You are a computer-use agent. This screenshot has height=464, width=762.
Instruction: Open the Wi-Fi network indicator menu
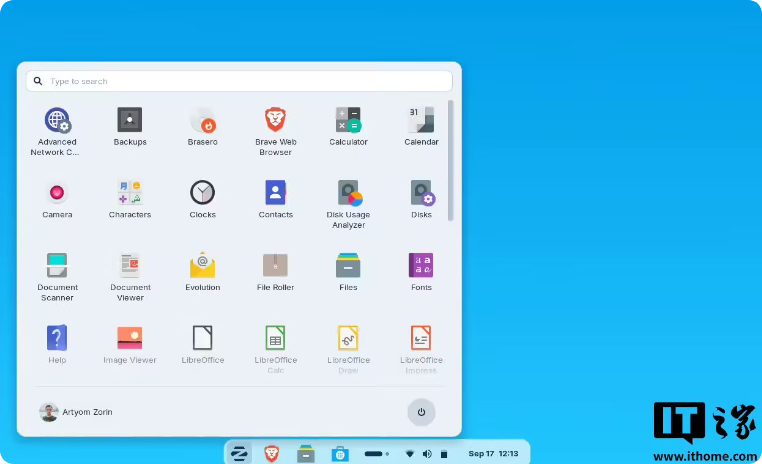point(409,454)
